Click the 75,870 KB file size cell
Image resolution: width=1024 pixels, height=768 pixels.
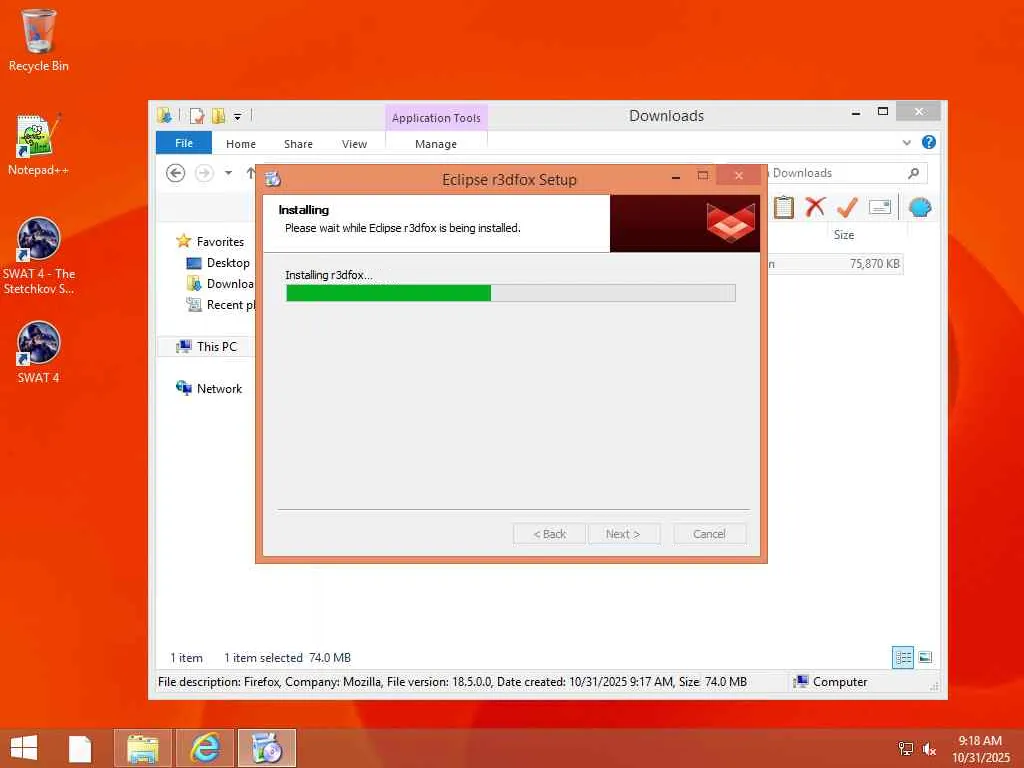[x=874, y=264]
